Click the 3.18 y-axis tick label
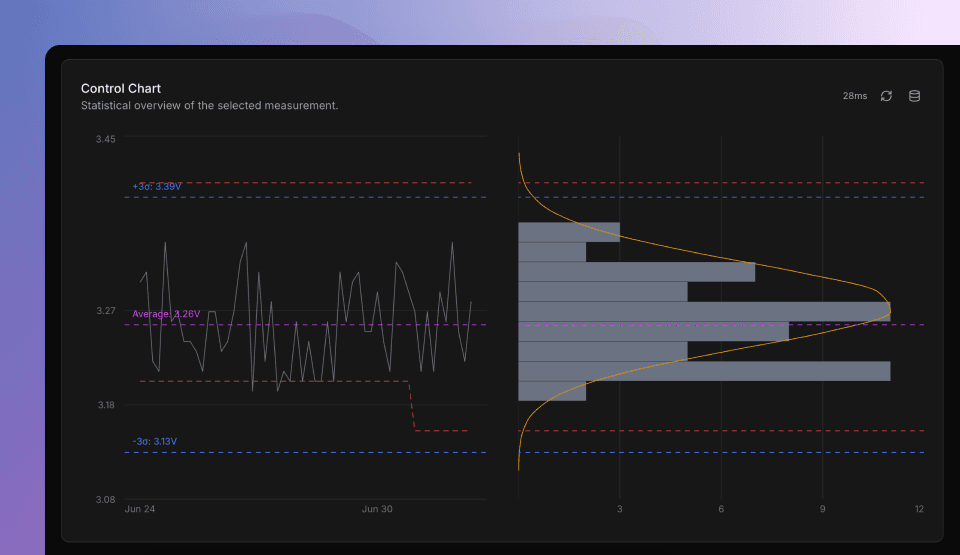Image resolution: width=960 pixels, height=555 pixels. coord(105,405)
